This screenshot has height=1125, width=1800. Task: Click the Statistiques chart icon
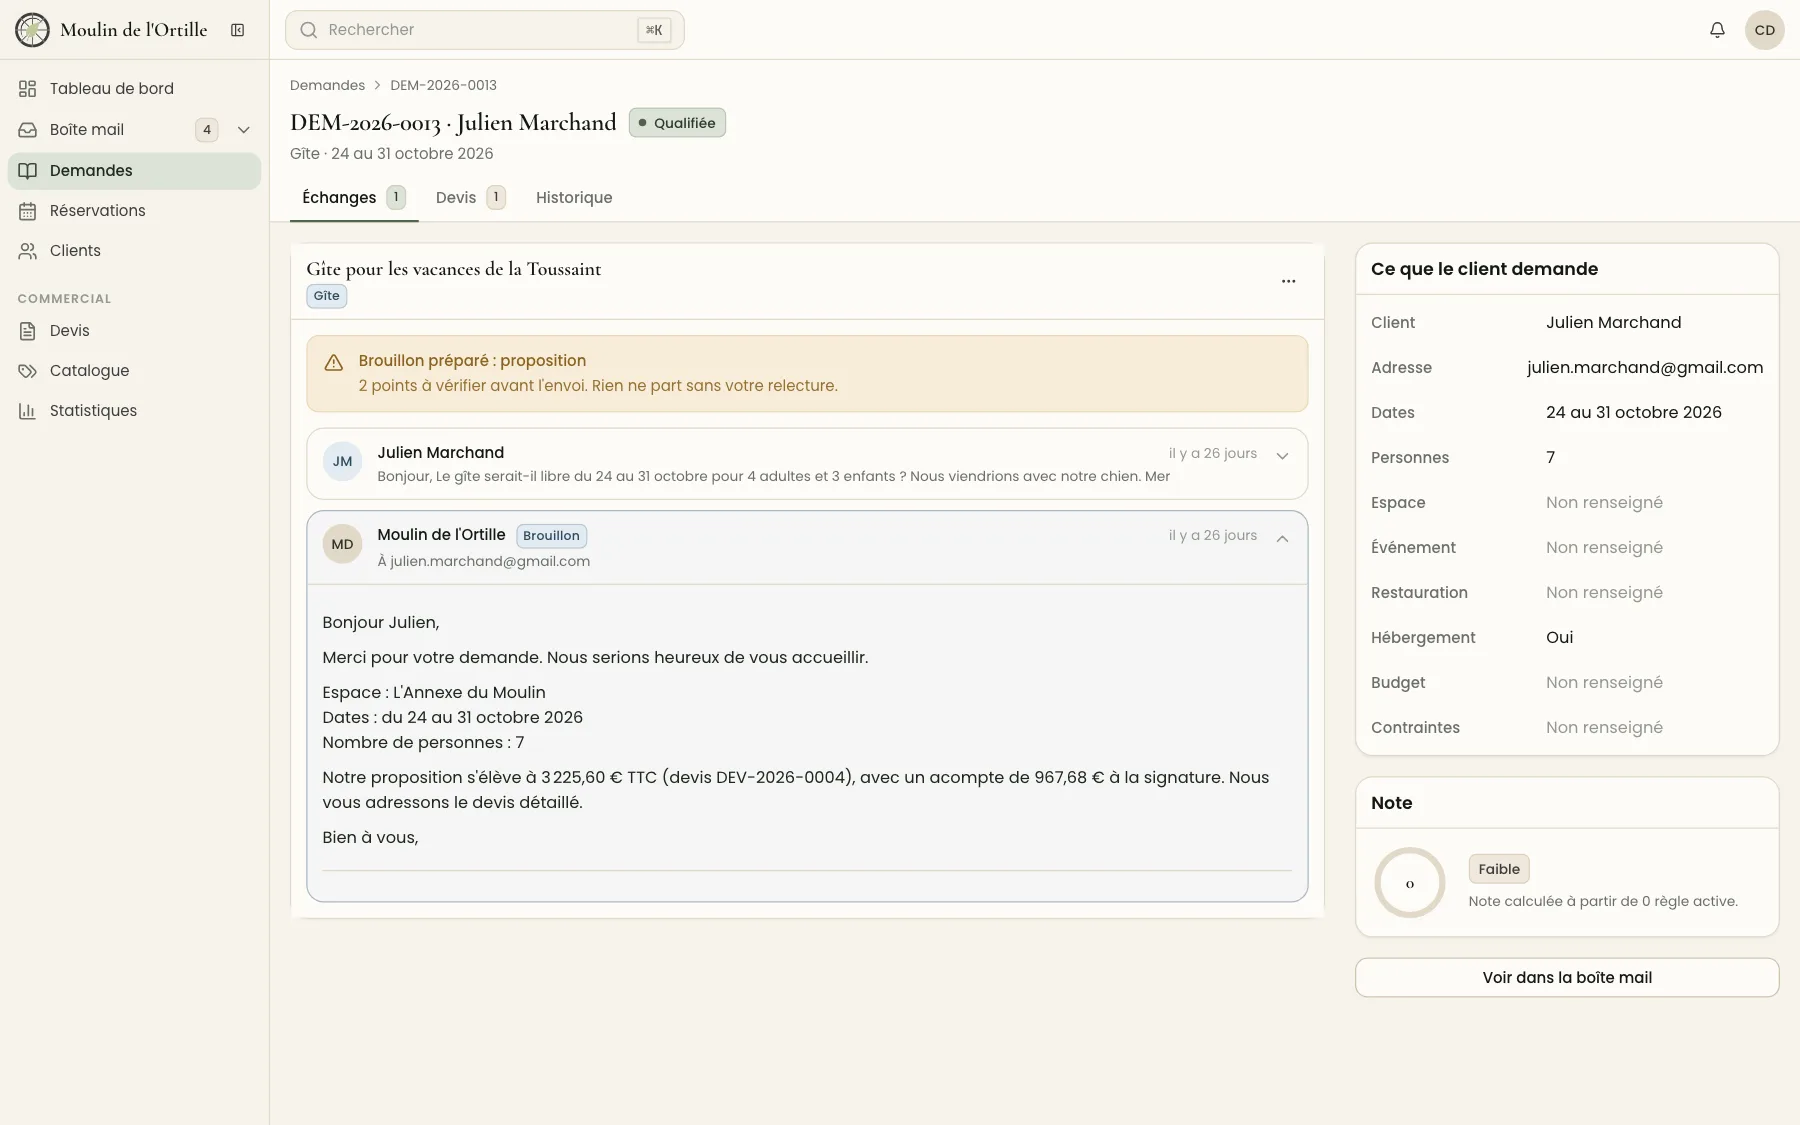(x=28, y=411)
